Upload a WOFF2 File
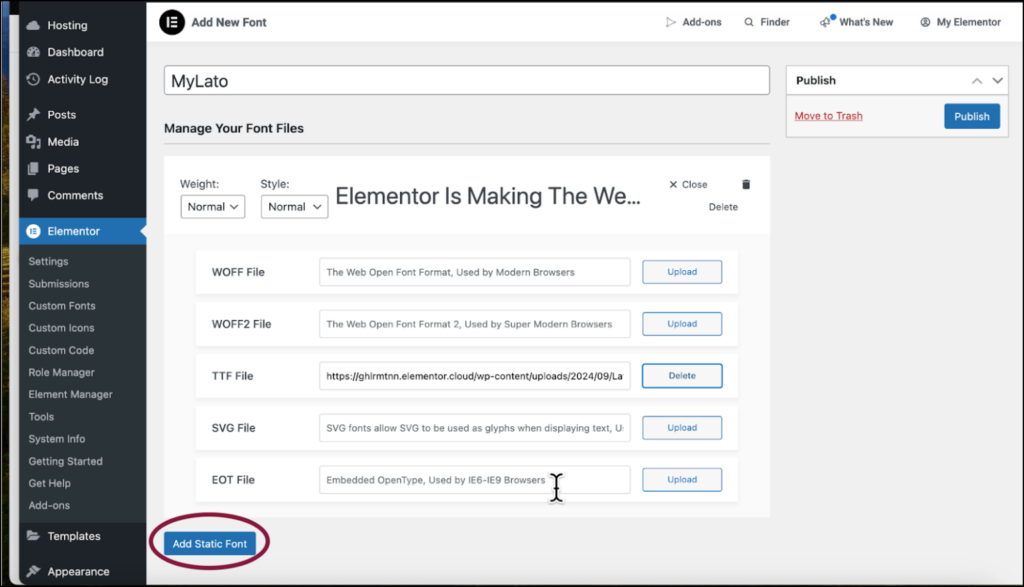Viewport: 1024px width, 587px height. pos(682,324)
